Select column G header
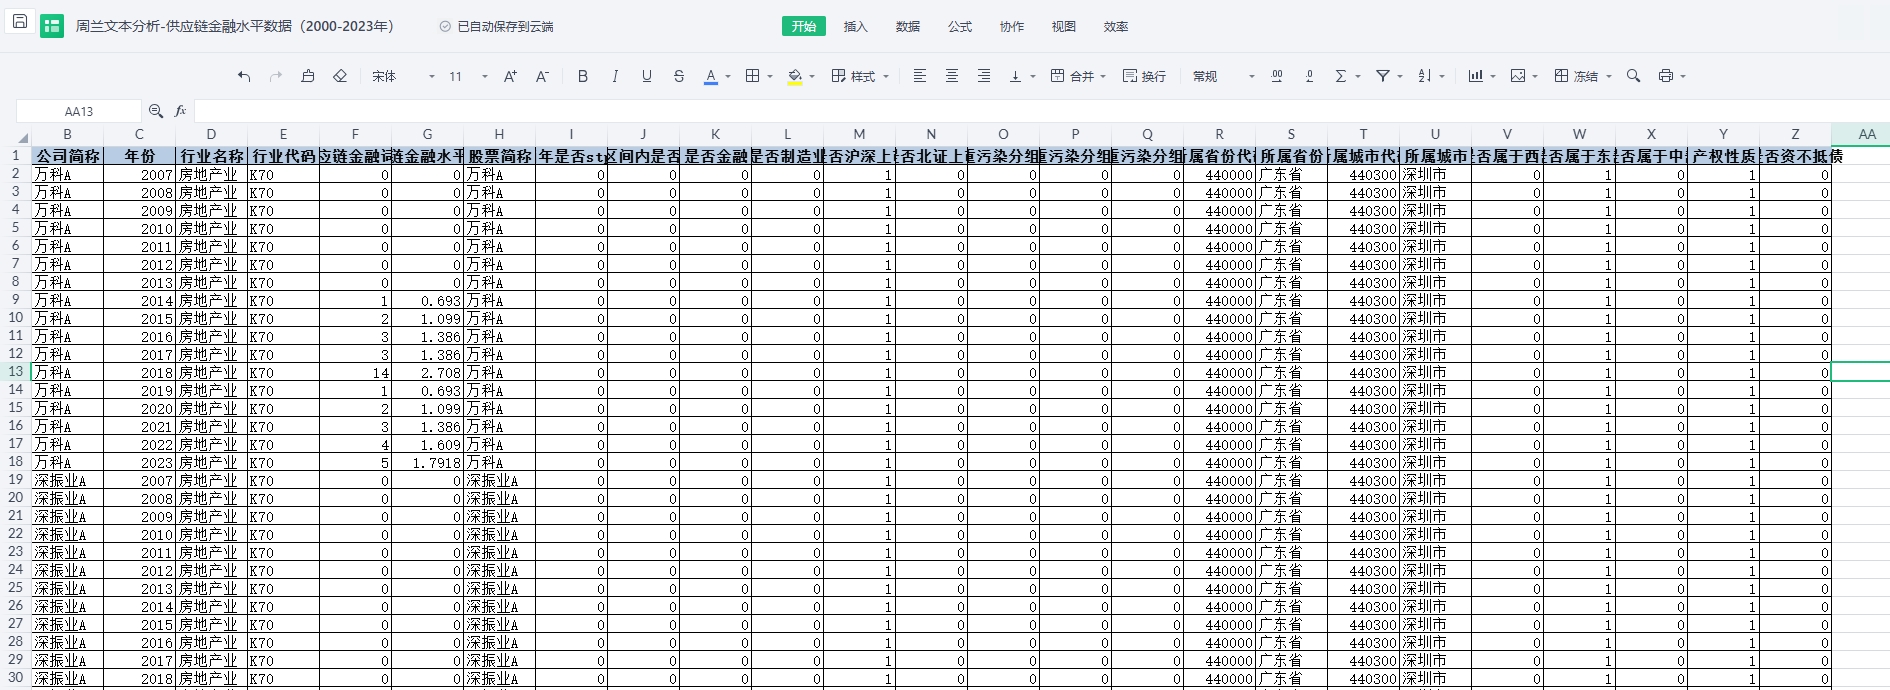Image resolution: width=1890 pixels, height=690 pixels. 427,134
